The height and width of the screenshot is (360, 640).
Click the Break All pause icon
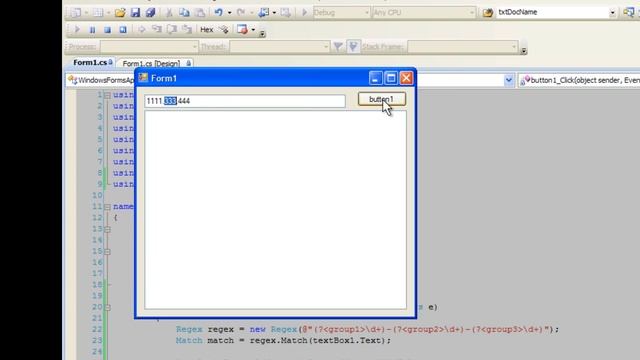pyautogui.click(x=92, y=29)
